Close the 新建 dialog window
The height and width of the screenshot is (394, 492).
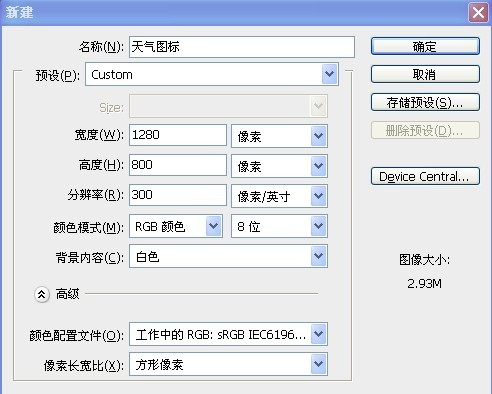(478, 13)
